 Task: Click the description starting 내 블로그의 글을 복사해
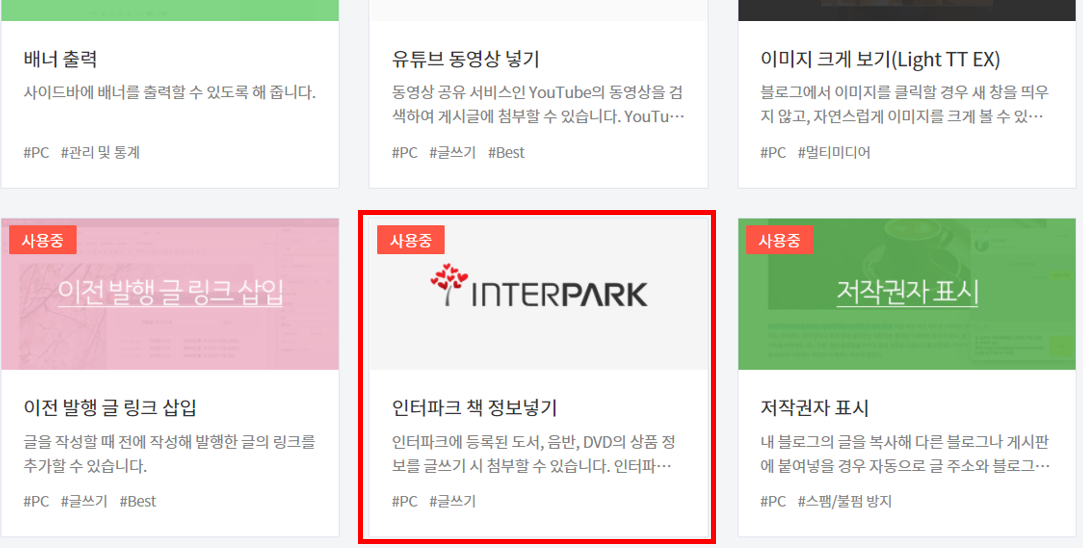(905, 453)
